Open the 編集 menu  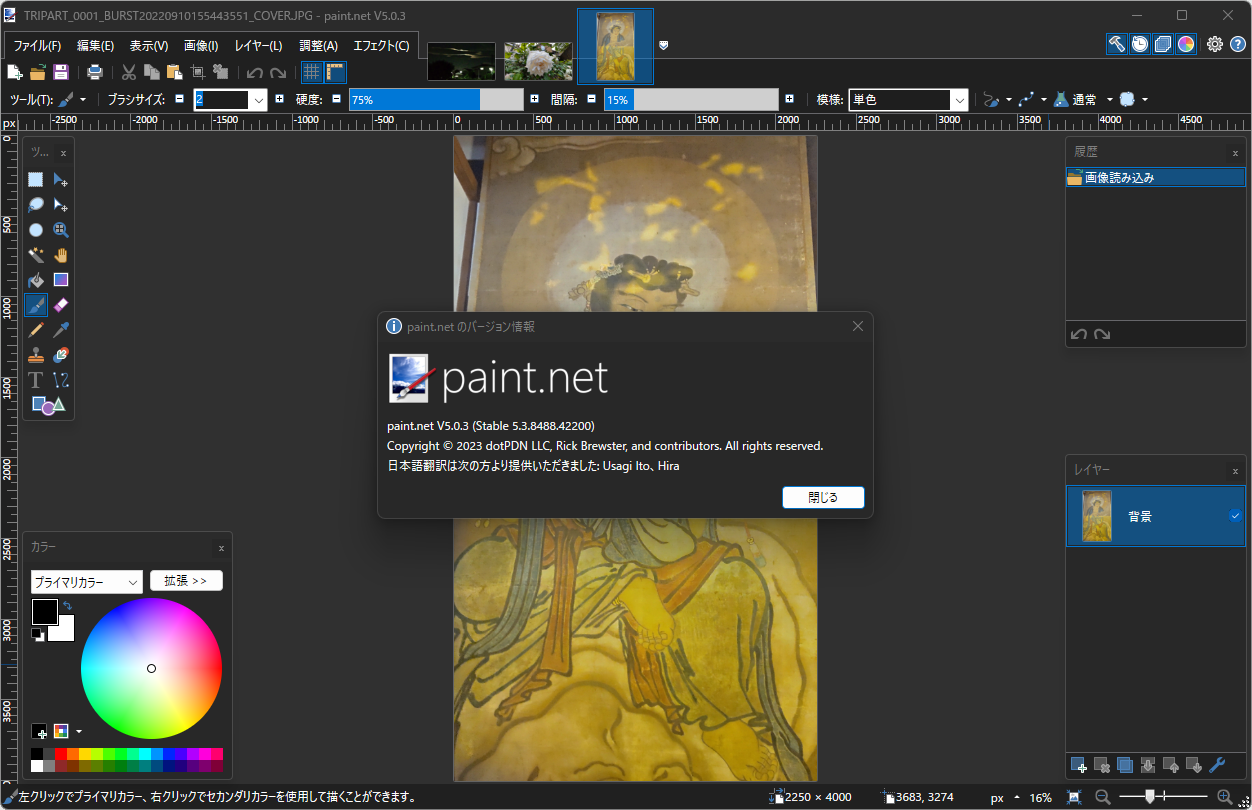pos(94,45)
